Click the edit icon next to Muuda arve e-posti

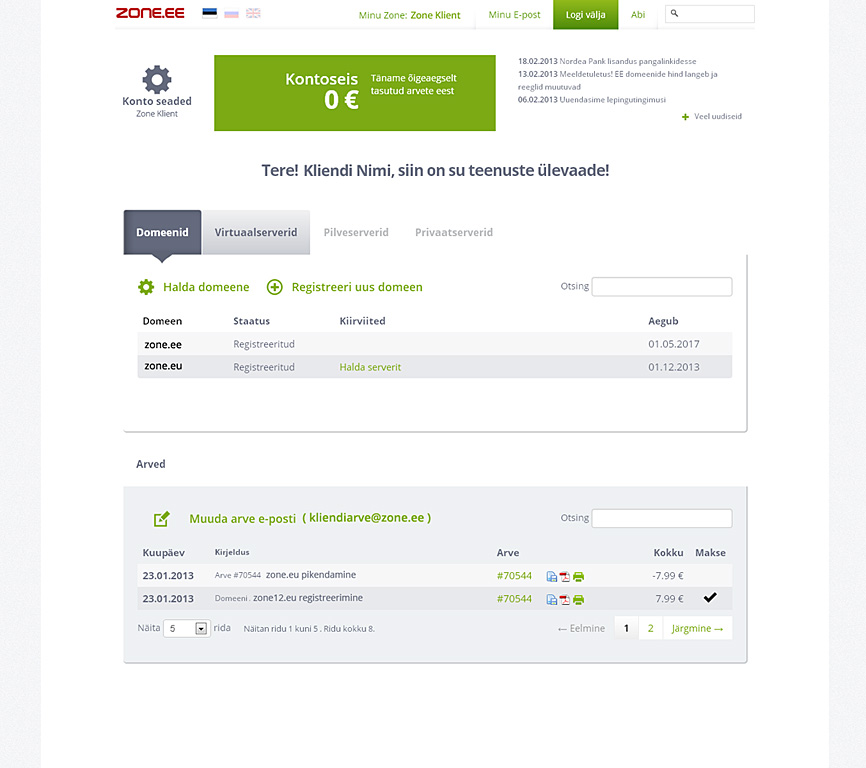[x=161, y=519]
